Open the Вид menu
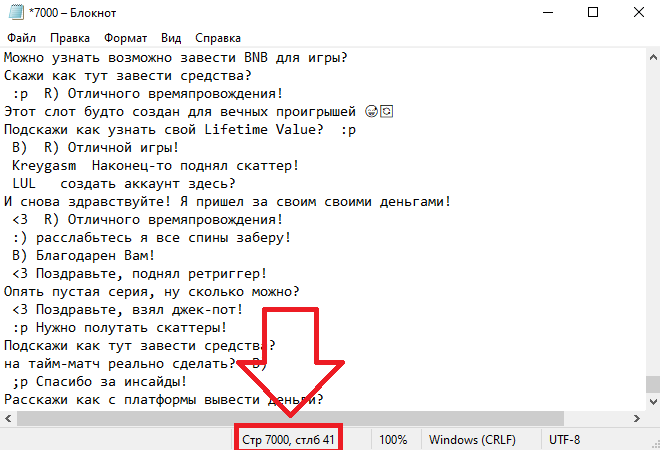This screenshot has width=660, height=450. 171,38
